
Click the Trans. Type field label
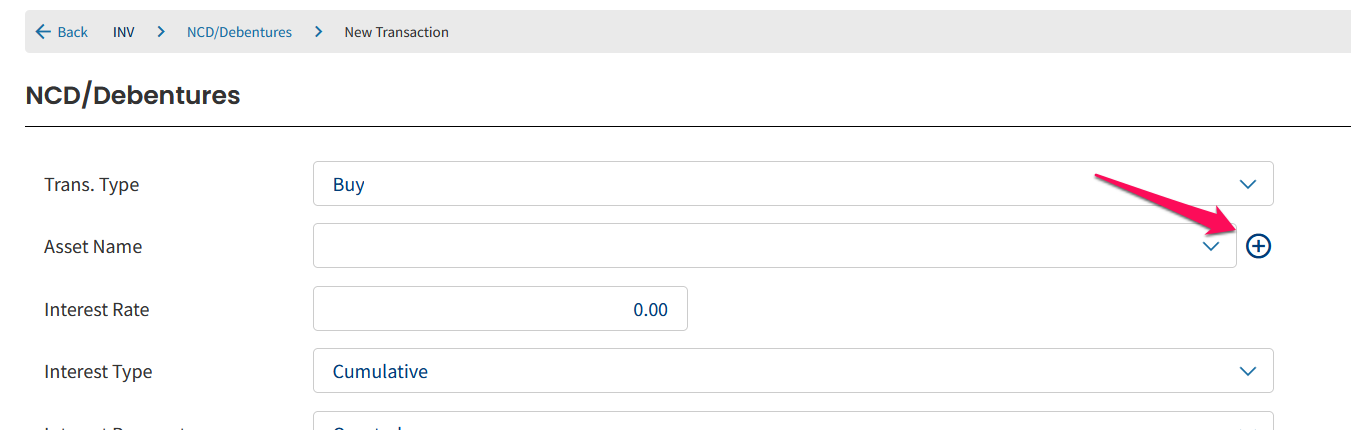click(x=92, y=185)
